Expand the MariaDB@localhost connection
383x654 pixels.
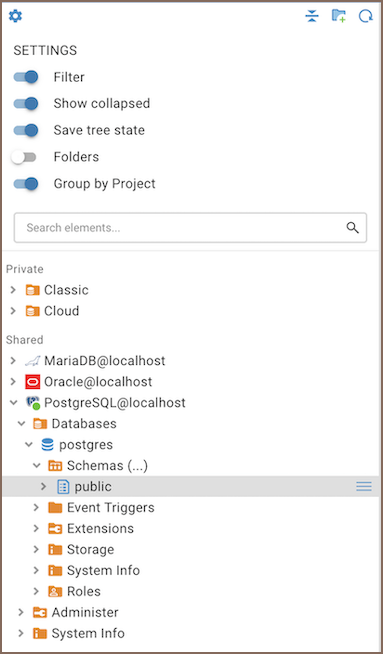[x=13, y=360]
